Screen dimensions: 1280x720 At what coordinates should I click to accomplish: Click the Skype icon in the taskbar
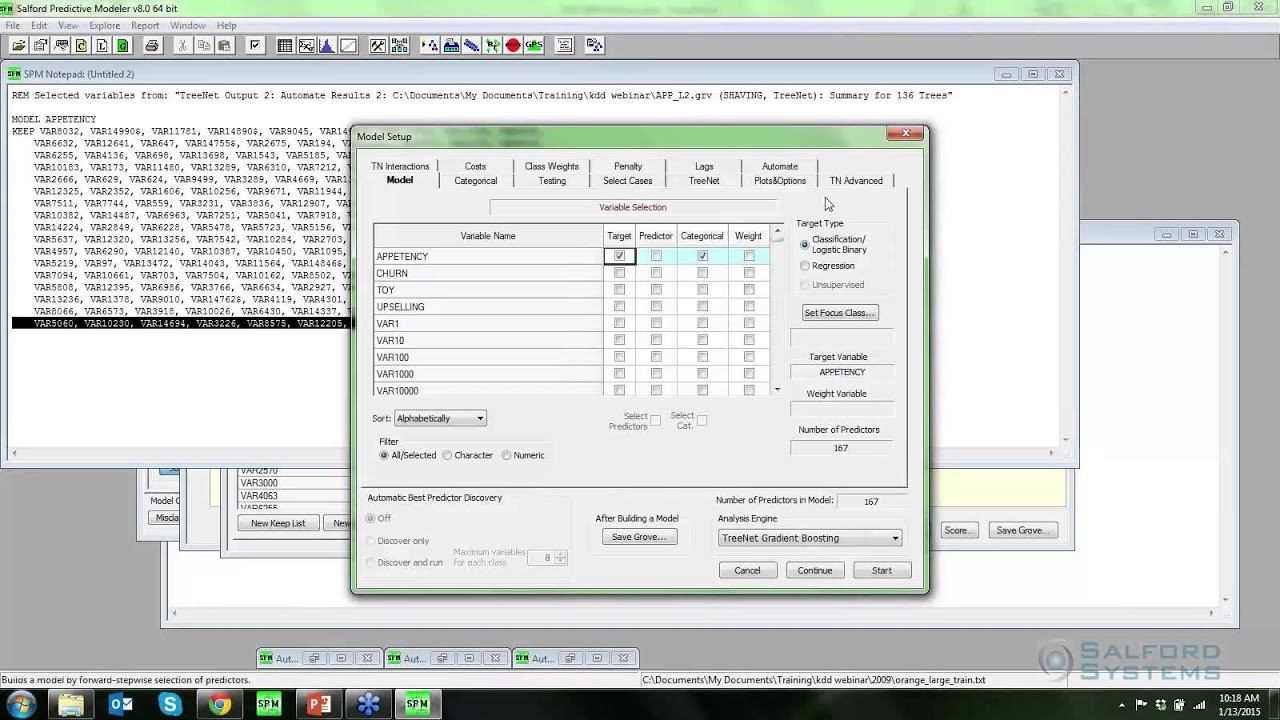[x=170, y=705]
